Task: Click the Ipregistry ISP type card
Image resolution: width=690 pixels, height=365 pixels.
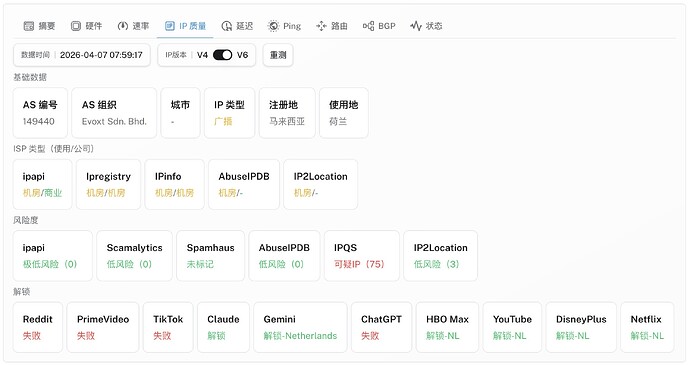Action: coord(108,184)
